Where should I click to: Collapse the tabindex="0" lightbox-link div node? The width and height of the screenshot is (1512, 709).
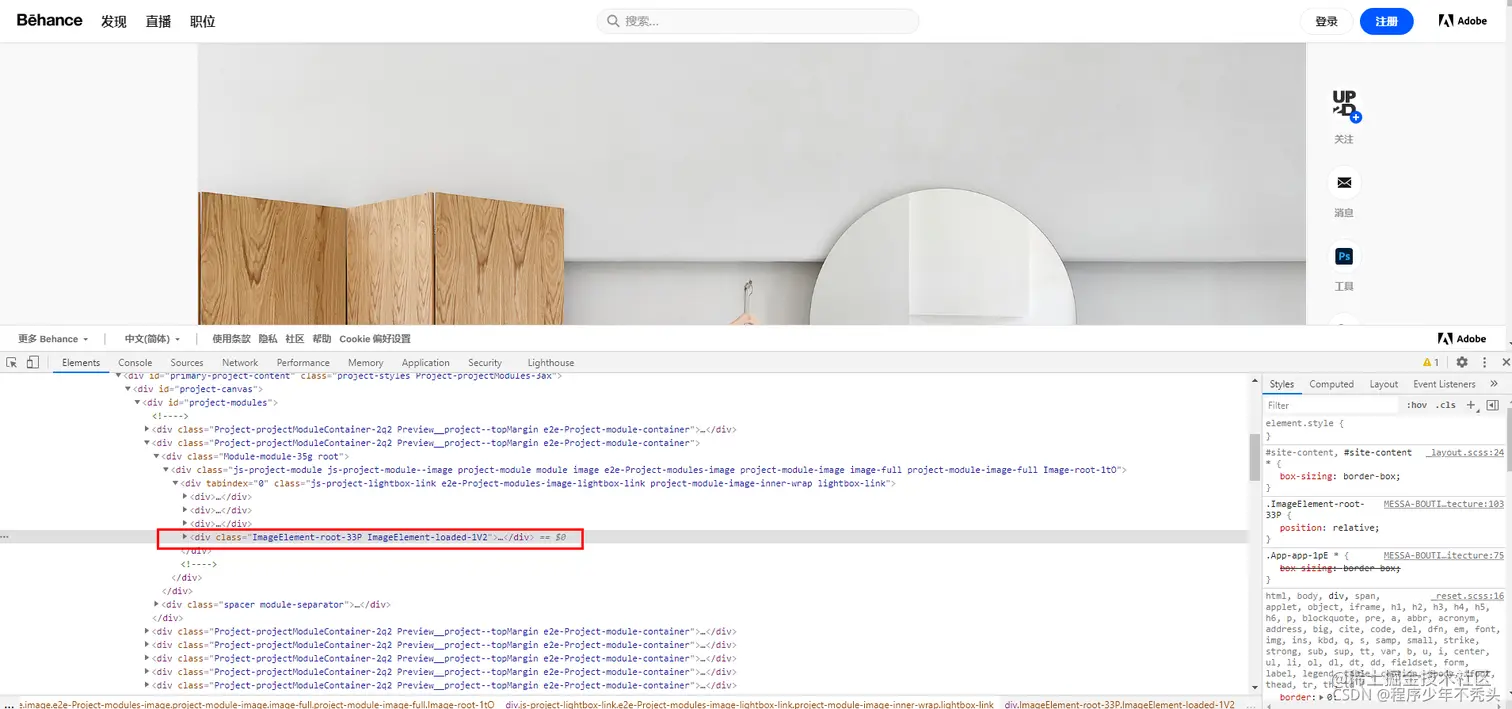pyautogui.click(x=175, y=483)
